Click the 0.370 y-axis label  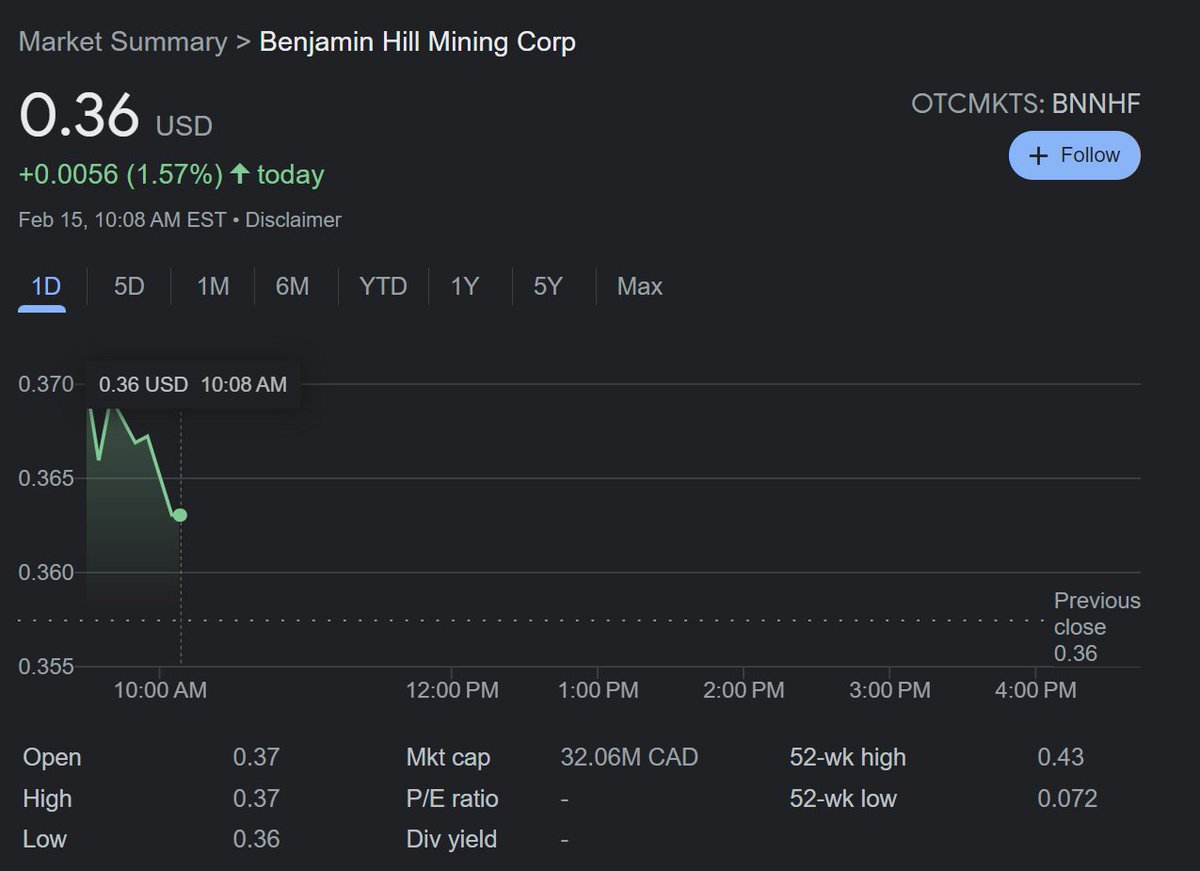[x=46, y=384]
